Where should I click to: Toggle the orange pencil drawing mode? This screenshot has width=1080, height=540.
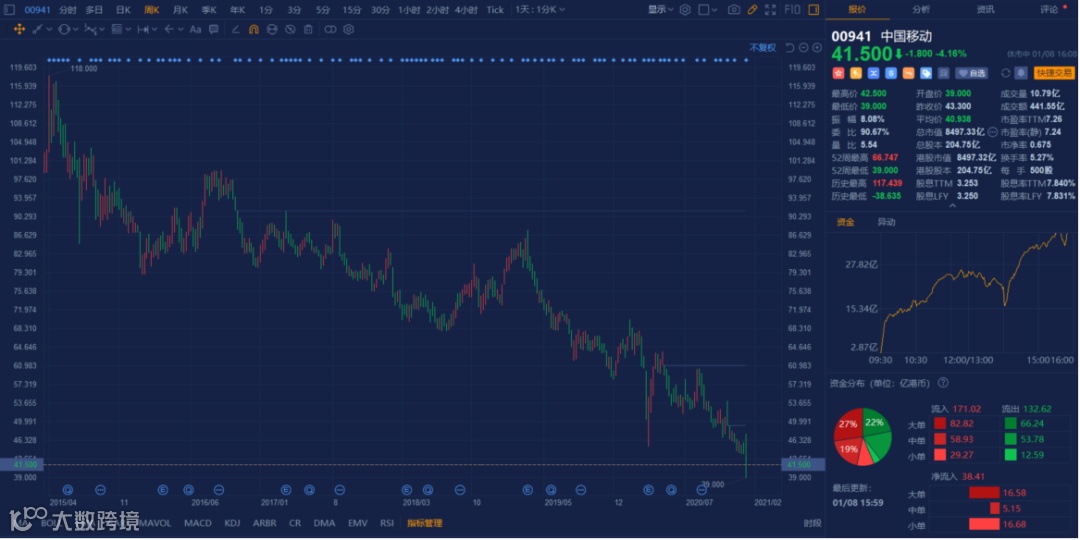pyautogui.click(x=752, y=10)
